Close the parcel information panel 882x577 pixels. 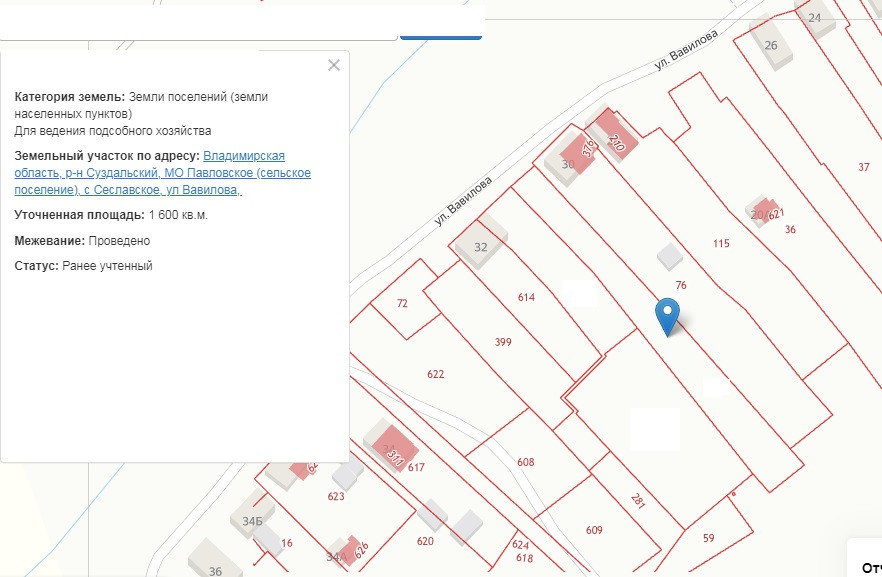click(x=334, y=65)
